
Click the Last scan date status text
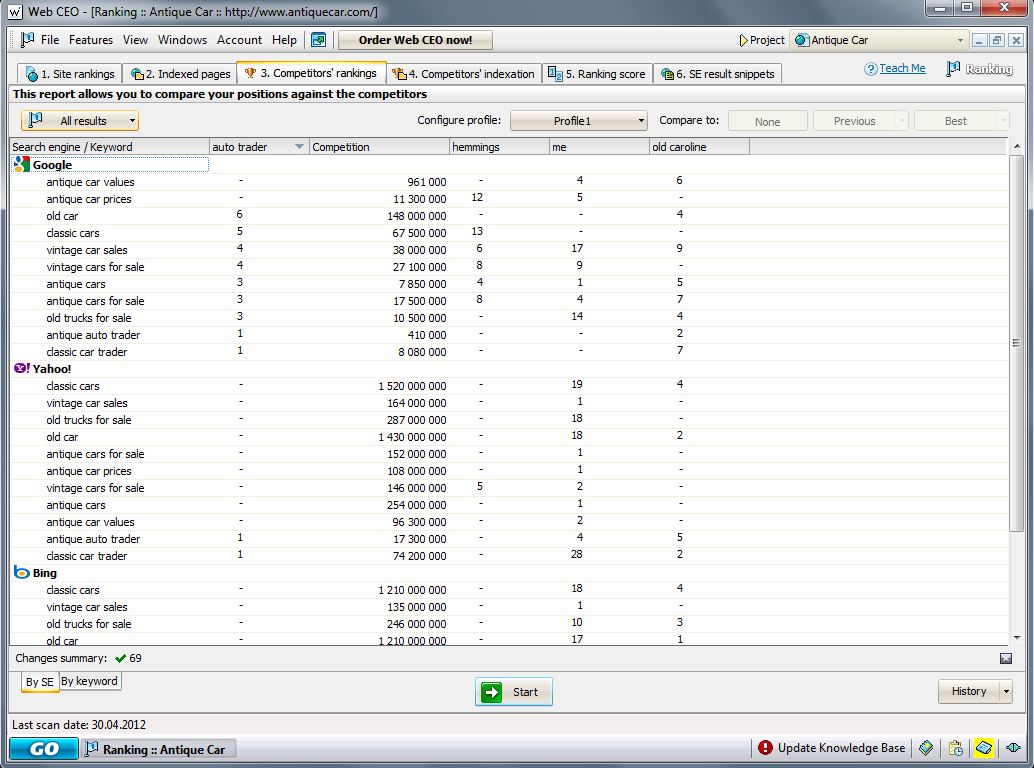pyautogui.click(x=78, y=724)
